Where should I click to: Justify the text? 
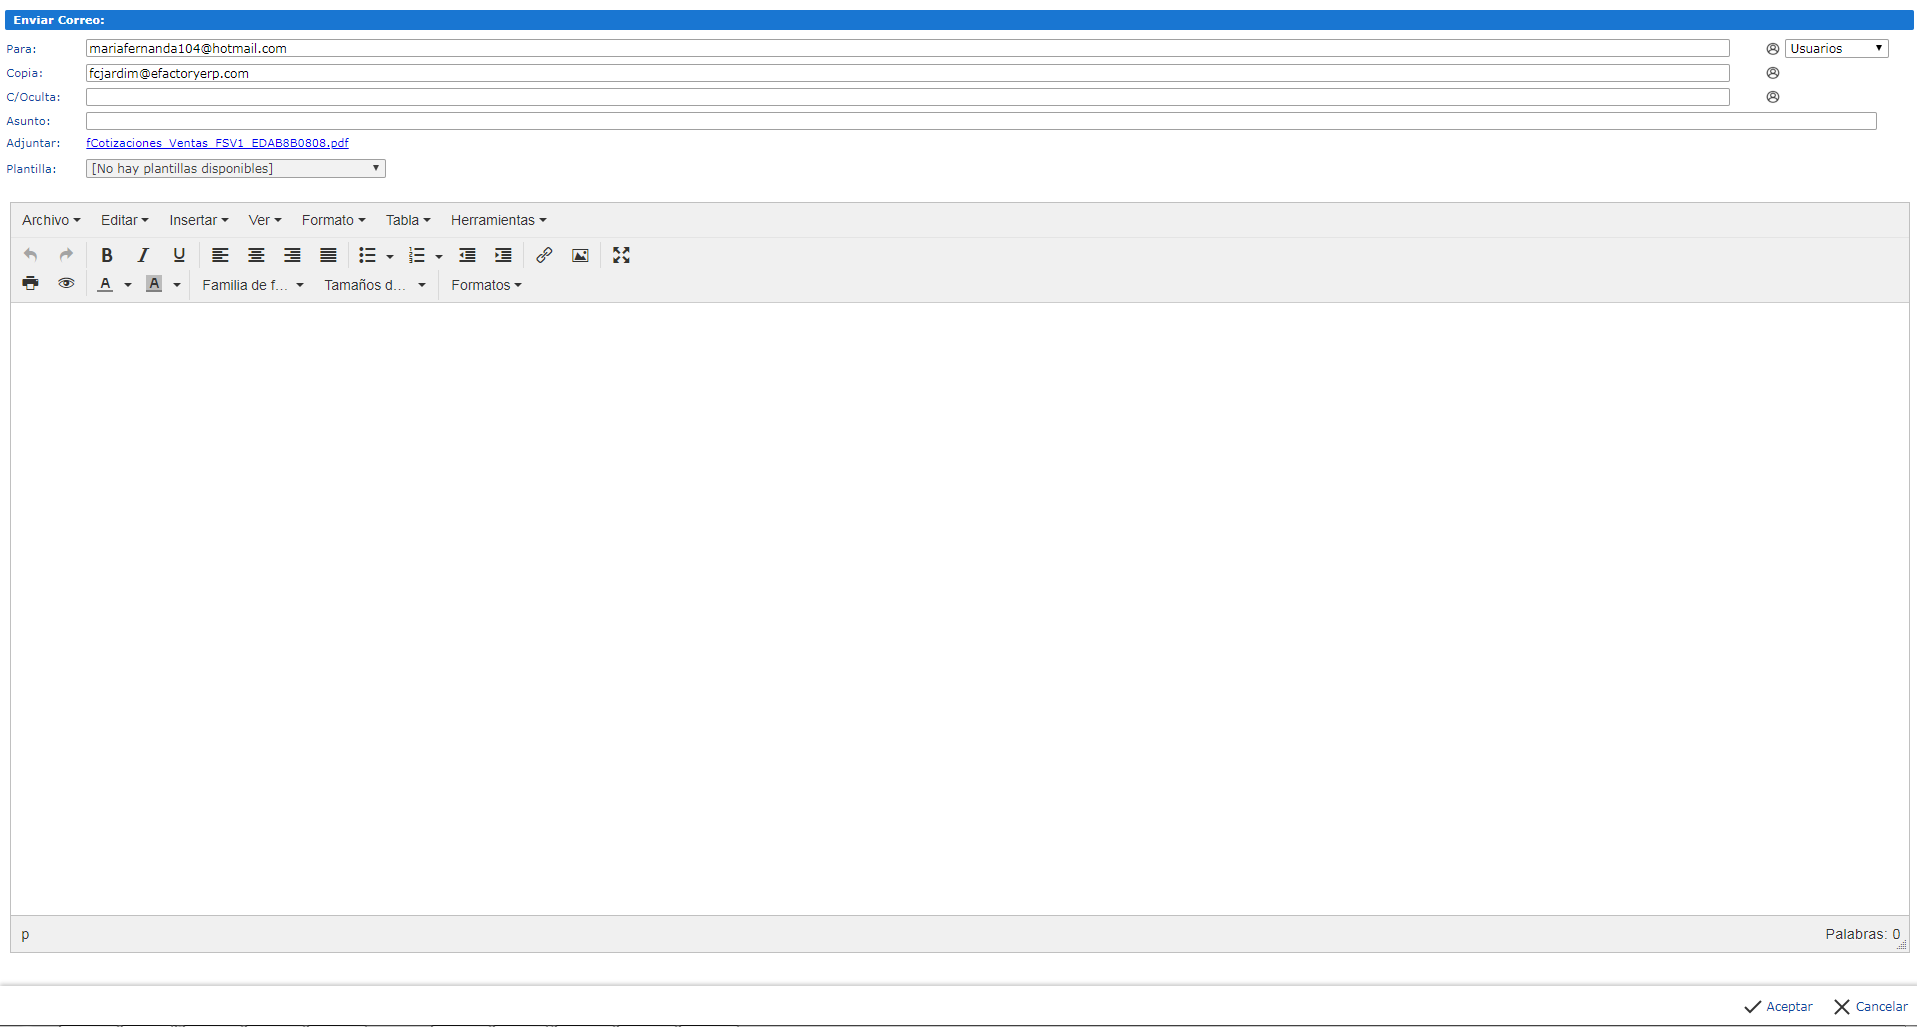[328, 255]
